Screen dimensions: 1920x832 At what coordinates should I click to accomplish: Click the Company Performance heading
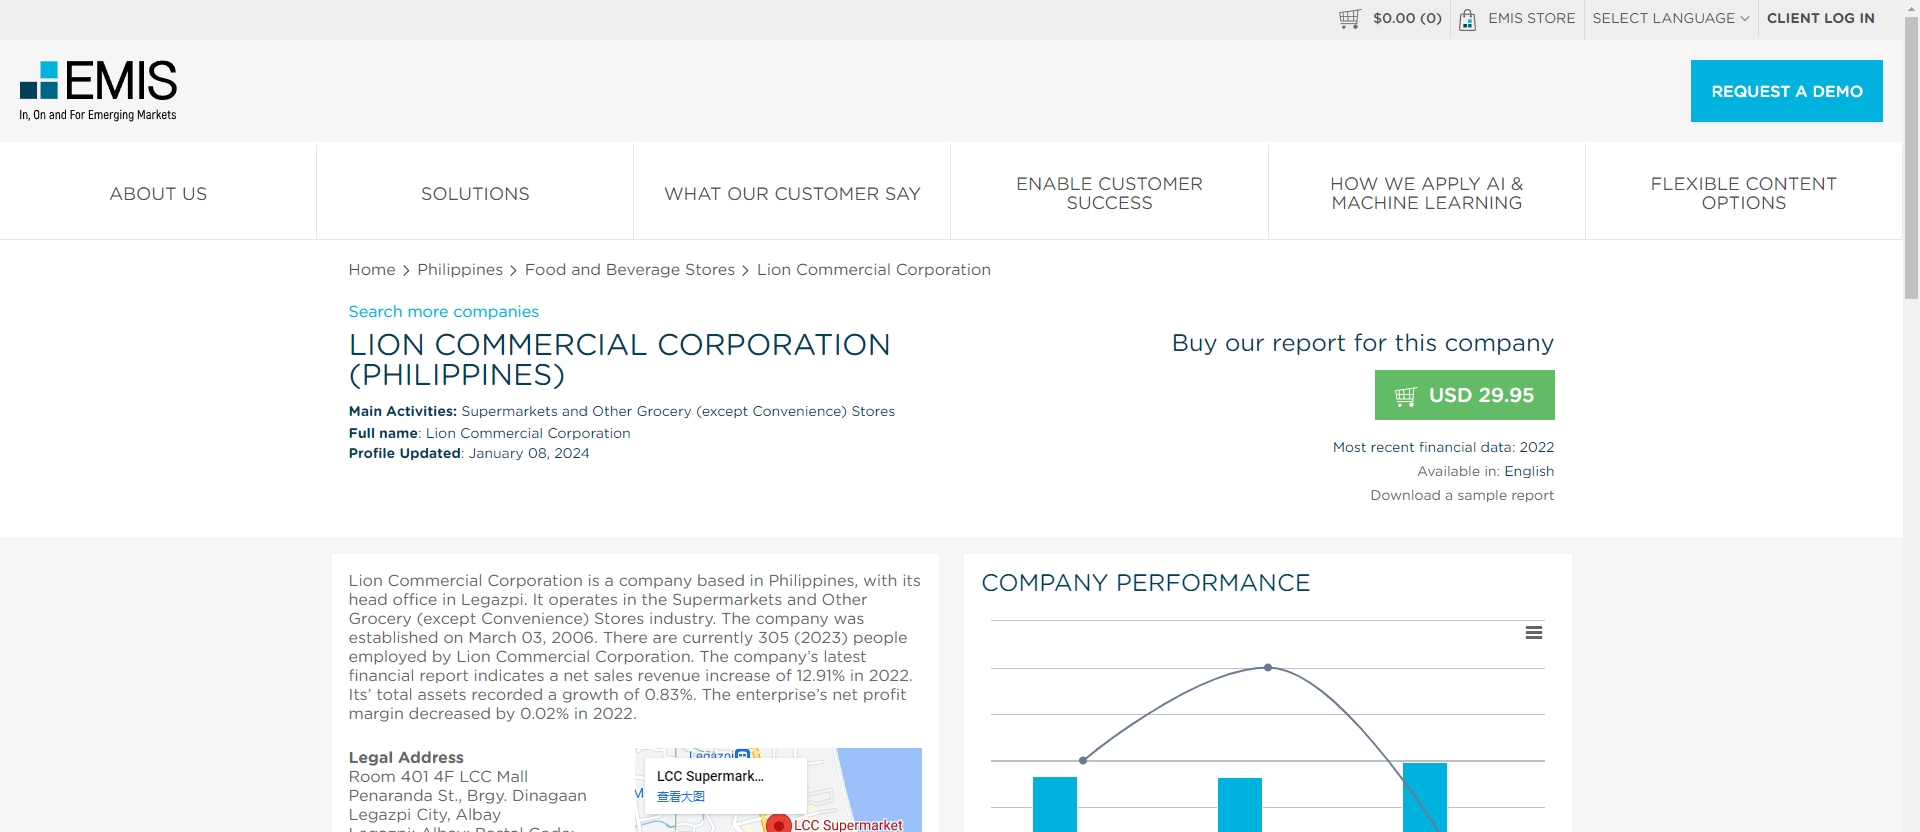(1145, 583)
